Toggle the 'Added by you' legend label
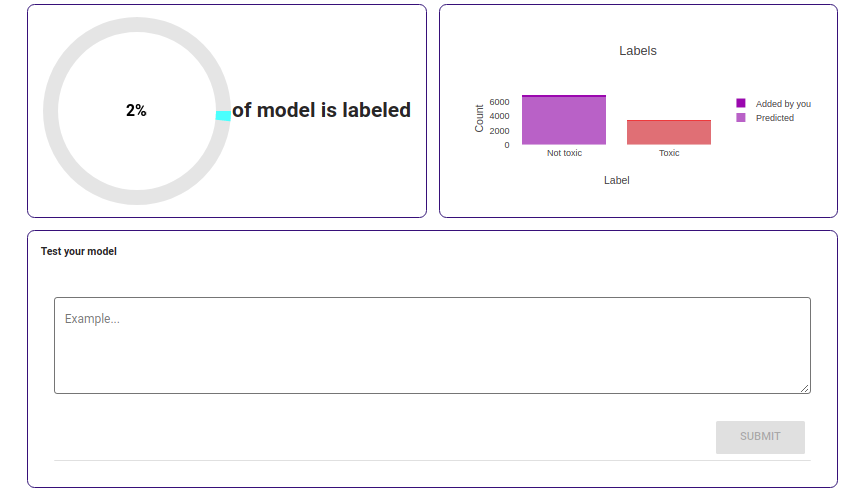The image size is (861, 491). [x=782, y=103]
